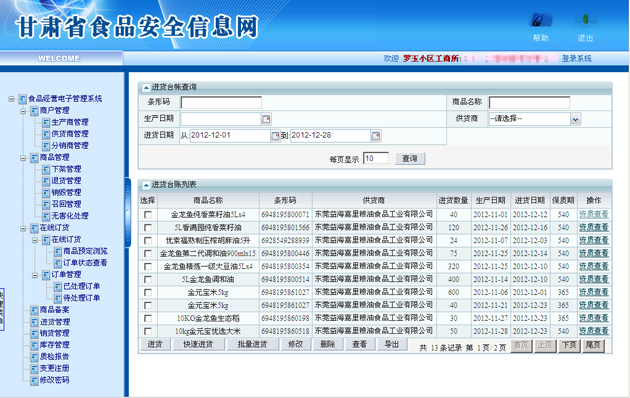Click the 已处理订单 tree icon
This screenshot has height=398, width=630.
(58, 287)
